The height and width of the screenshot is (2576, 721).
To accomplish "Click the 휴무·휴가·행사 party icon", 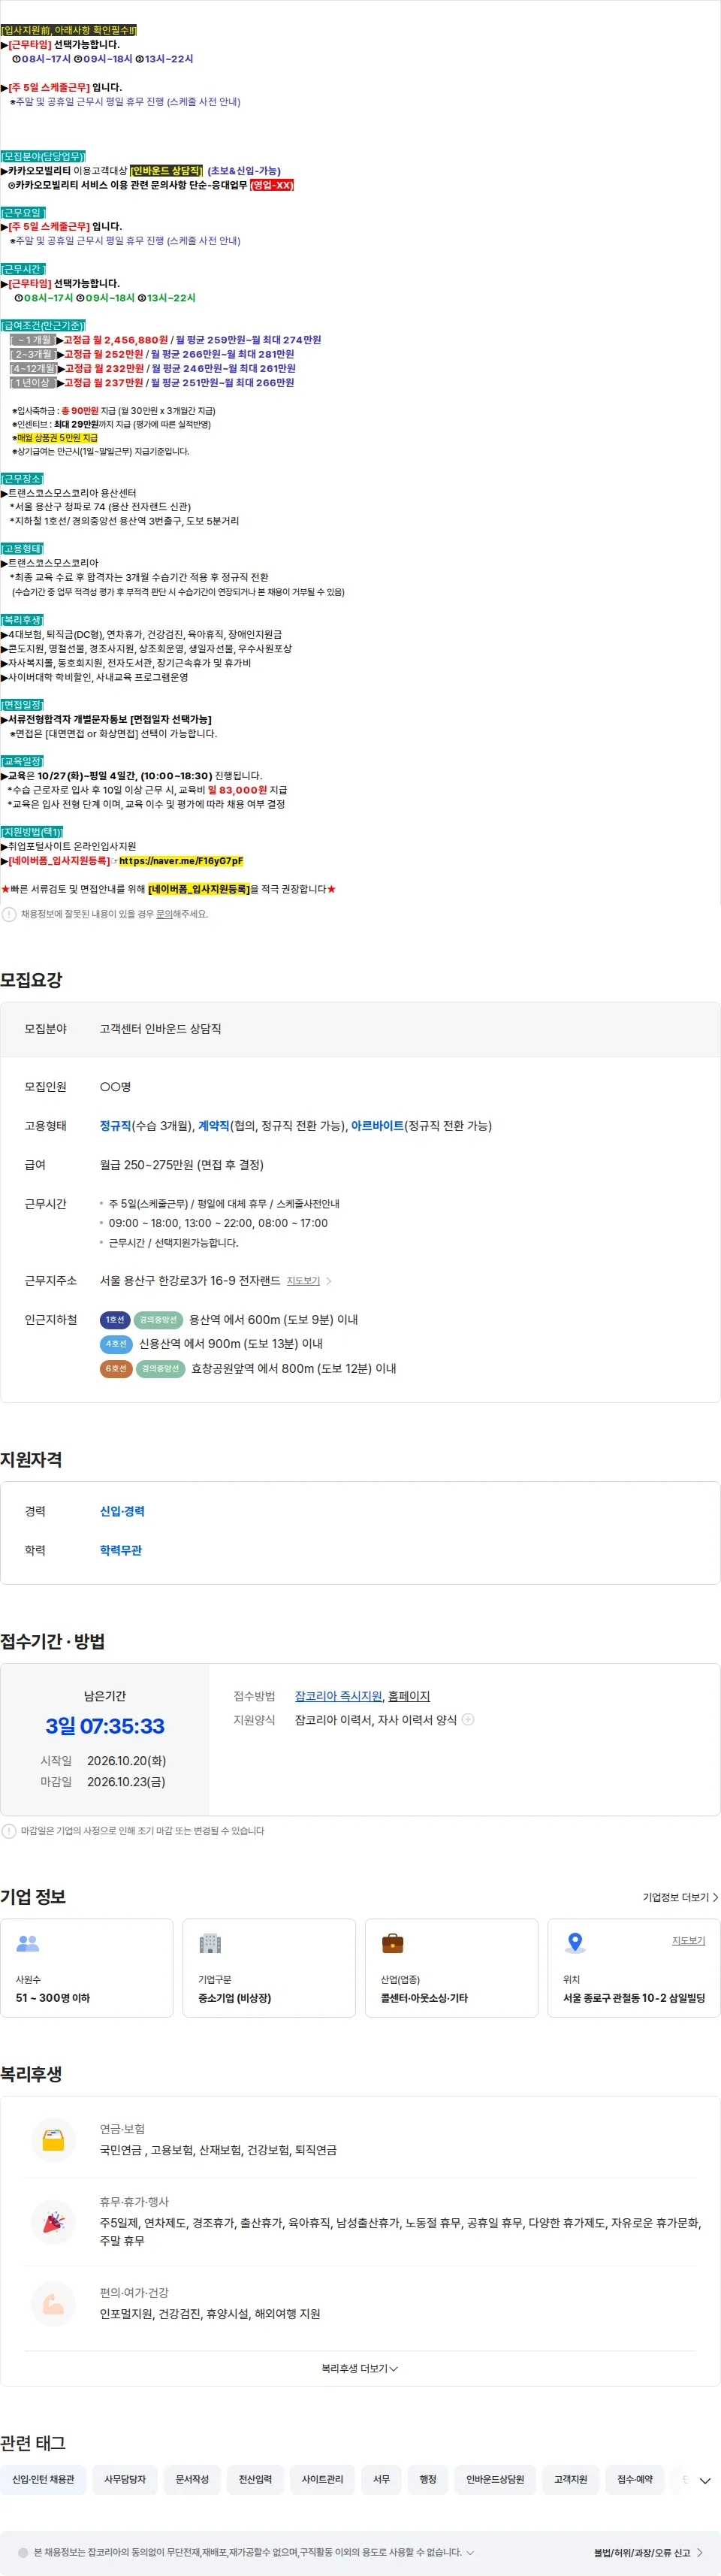I will (53, 2222).
